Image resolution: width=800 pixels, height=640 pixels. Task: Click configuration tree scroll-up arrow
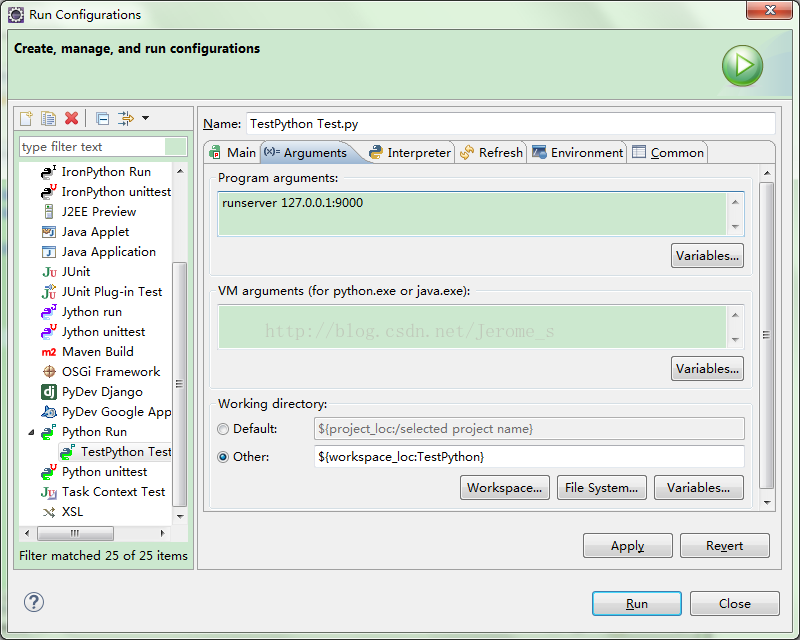180,171
